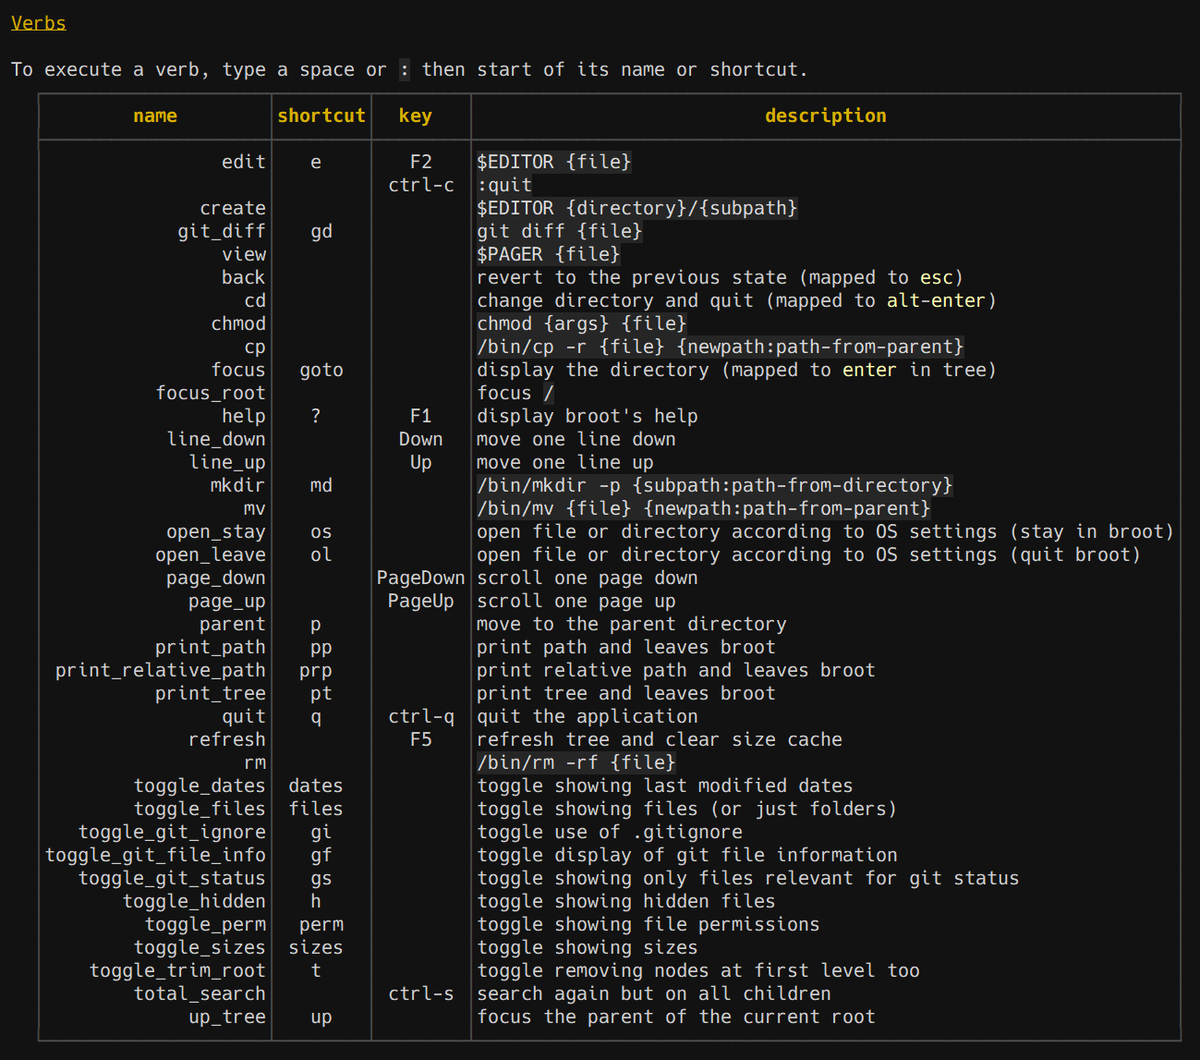Click the 'quit' verb name
The height and width of the screenshot is (1060, 1200).
(x=244, y=716)
